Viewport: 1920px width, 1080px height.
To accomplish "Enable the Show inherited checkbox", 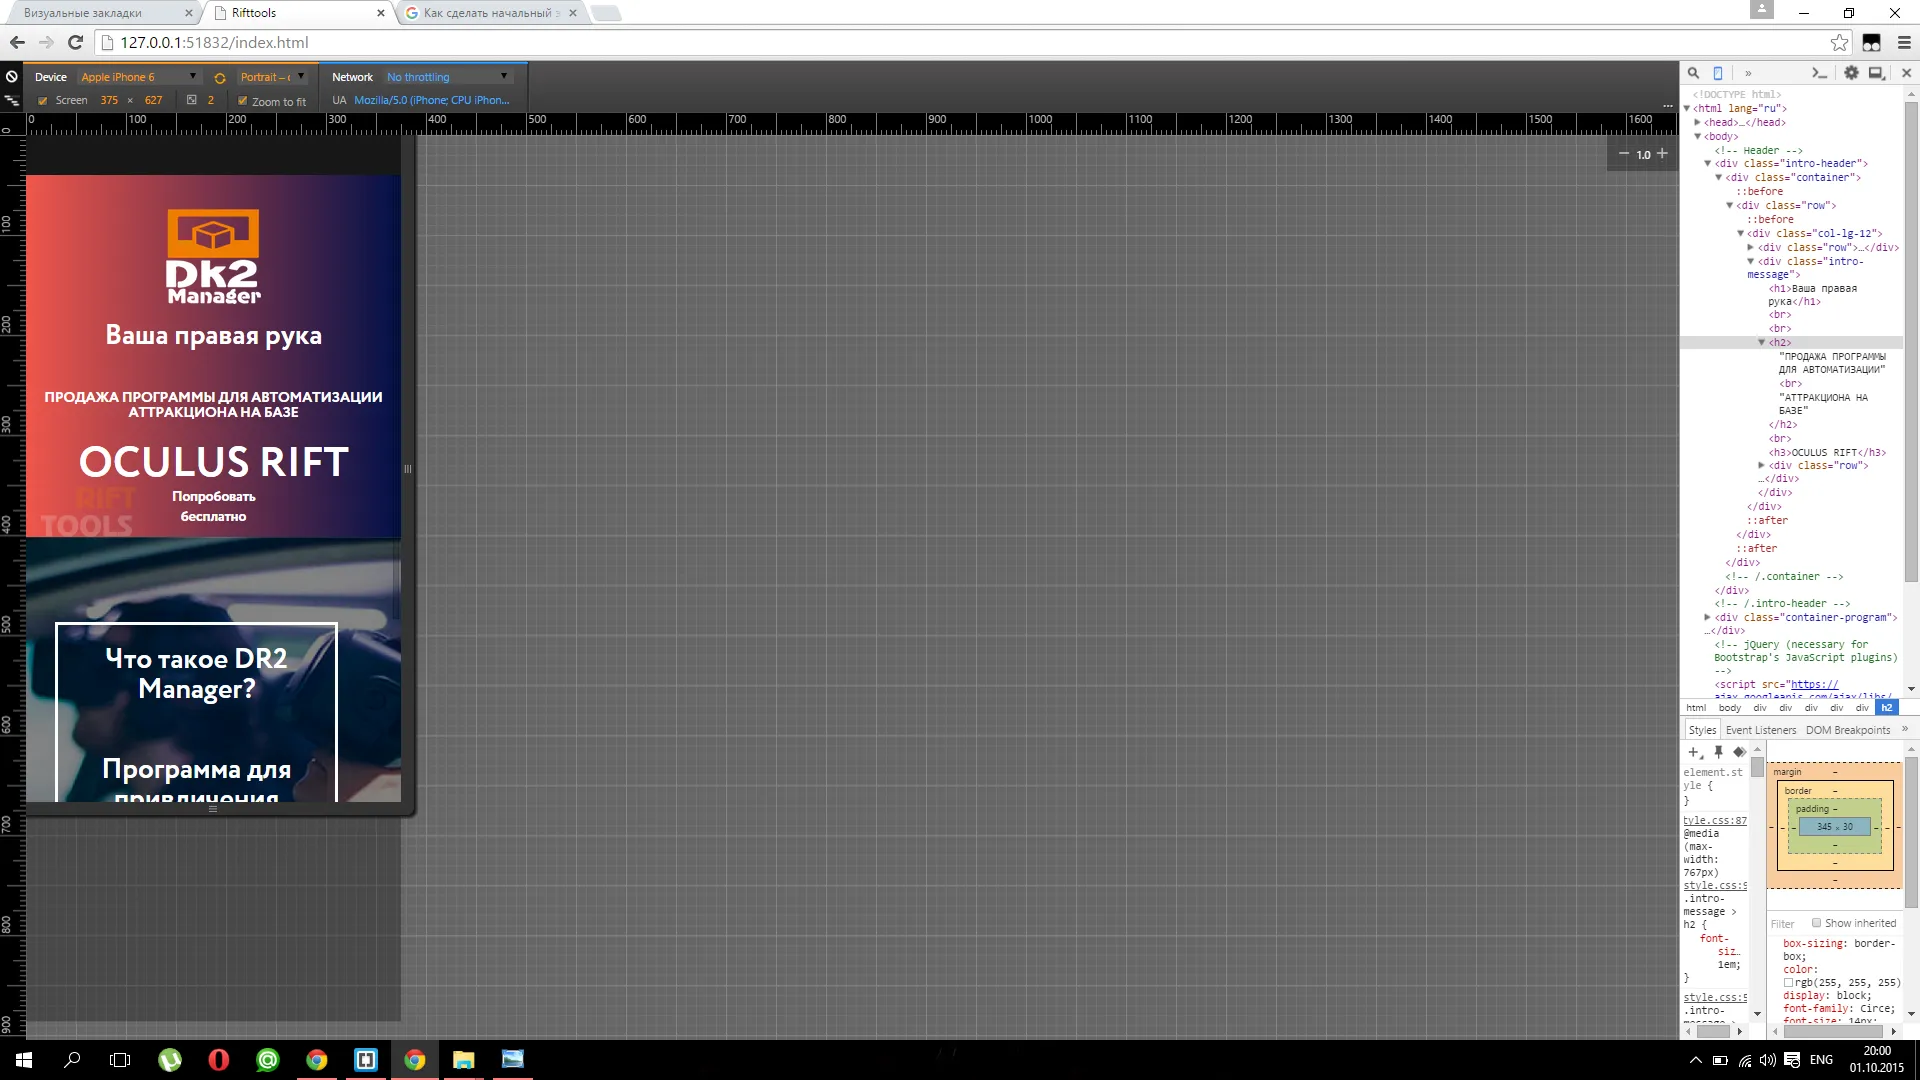I will (x=1816, y=923).
